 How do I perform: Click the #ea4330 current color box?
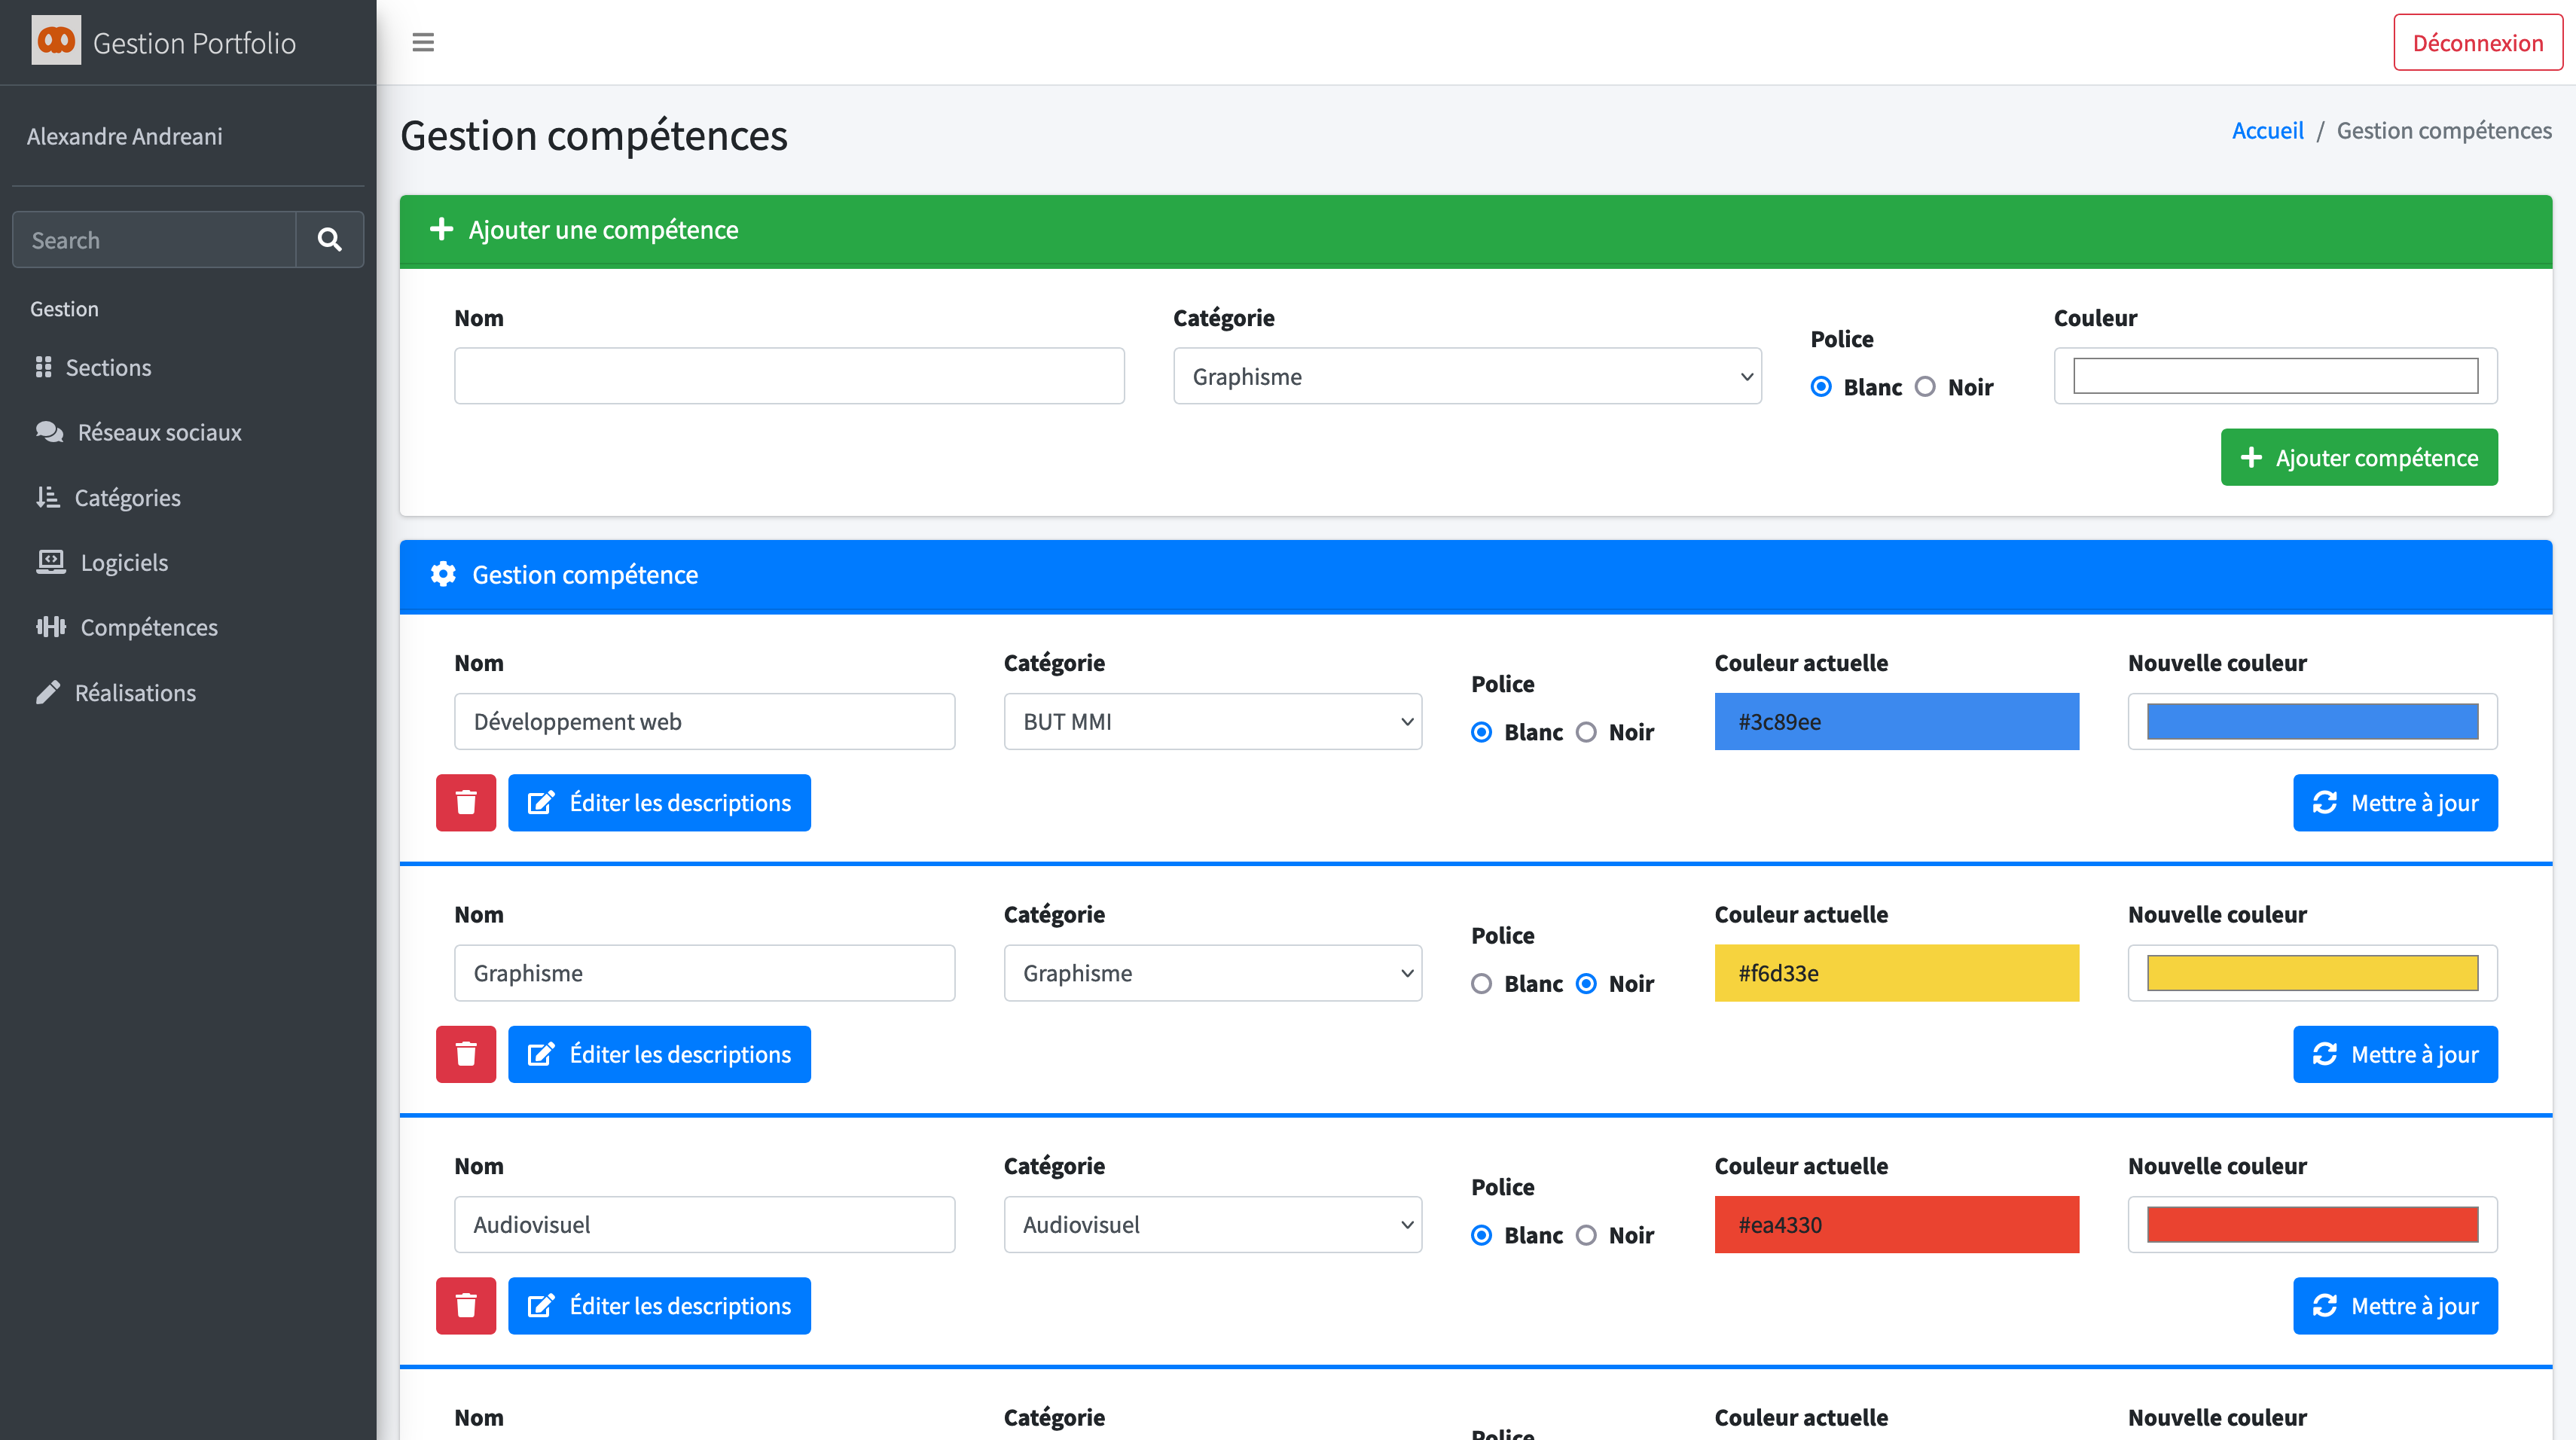click(x=1896, y=1225)
